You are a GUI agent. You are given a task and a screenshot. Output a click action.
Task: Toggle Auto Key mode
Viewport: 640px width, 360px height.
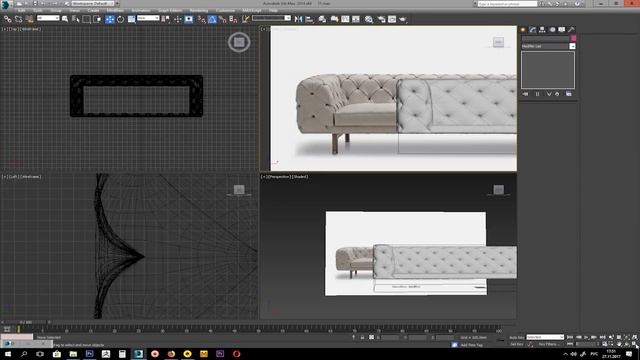[x=516, y=338]
